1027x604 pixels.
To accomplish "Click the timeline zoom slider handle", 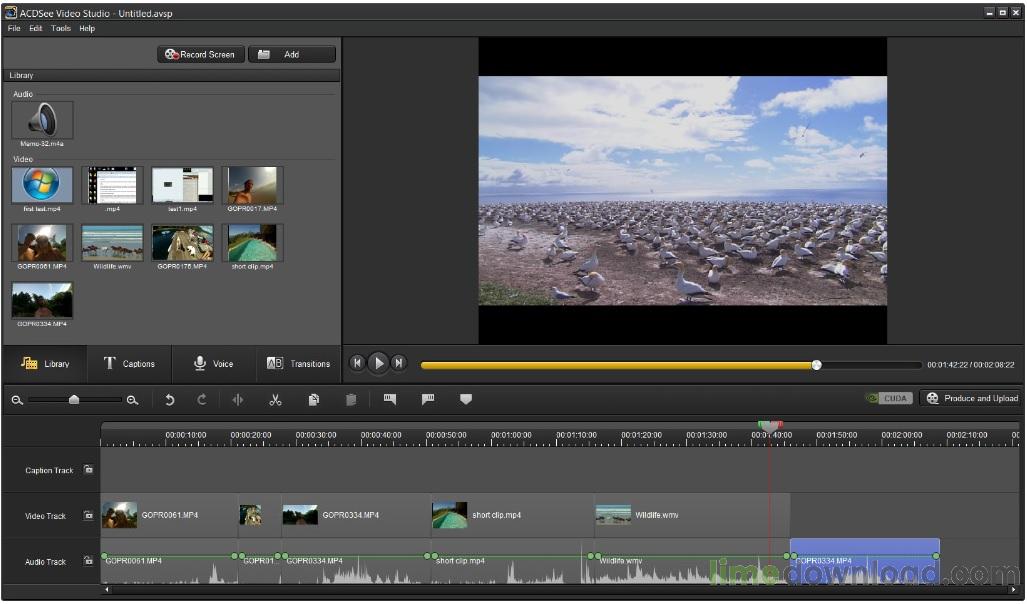I will (74, 400).
